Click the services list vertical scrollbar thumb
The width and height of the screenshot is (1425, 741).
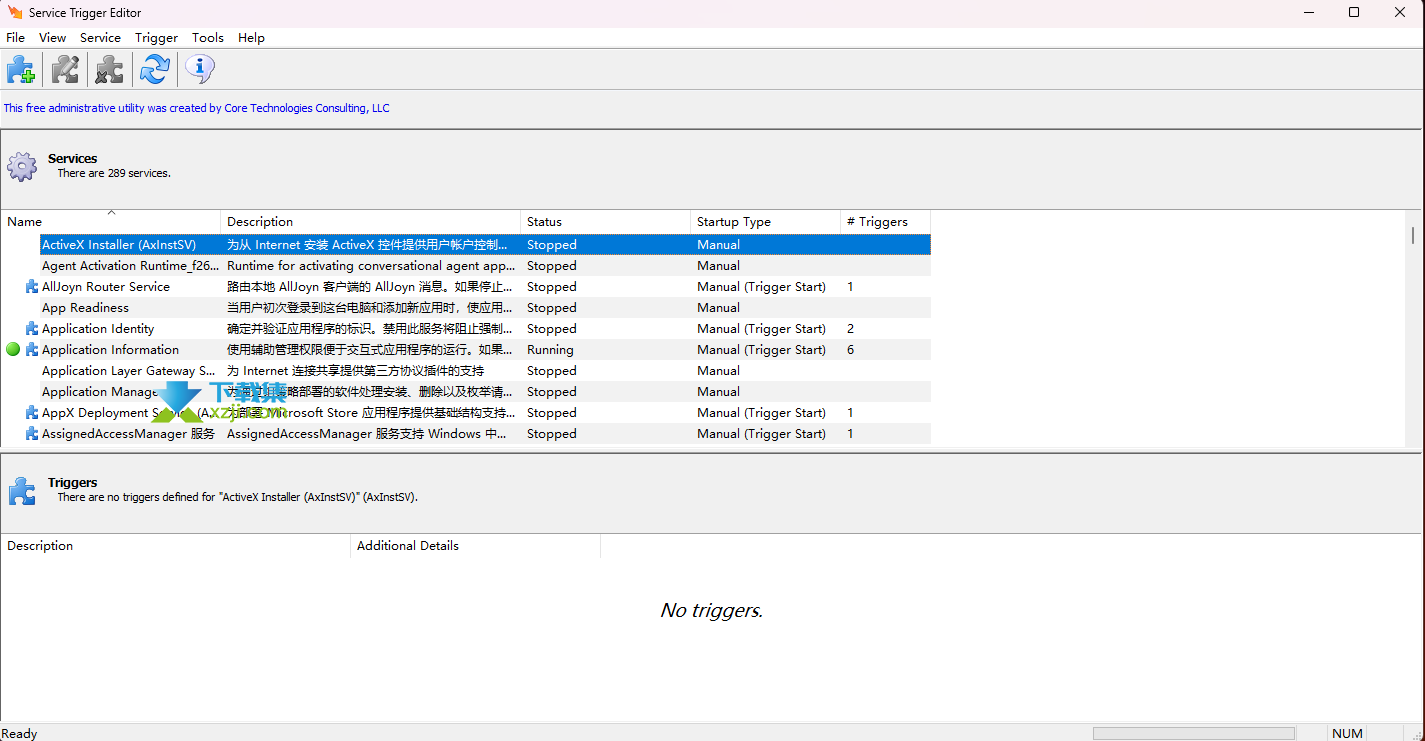(1413, 235)
